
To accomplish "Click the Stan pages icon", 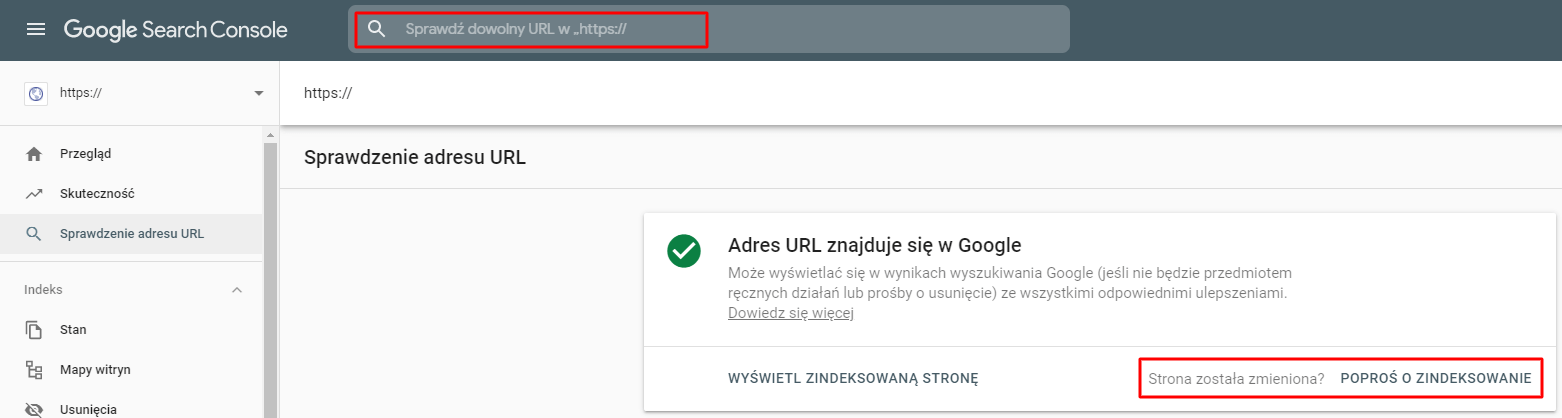I will click(34, 330).
